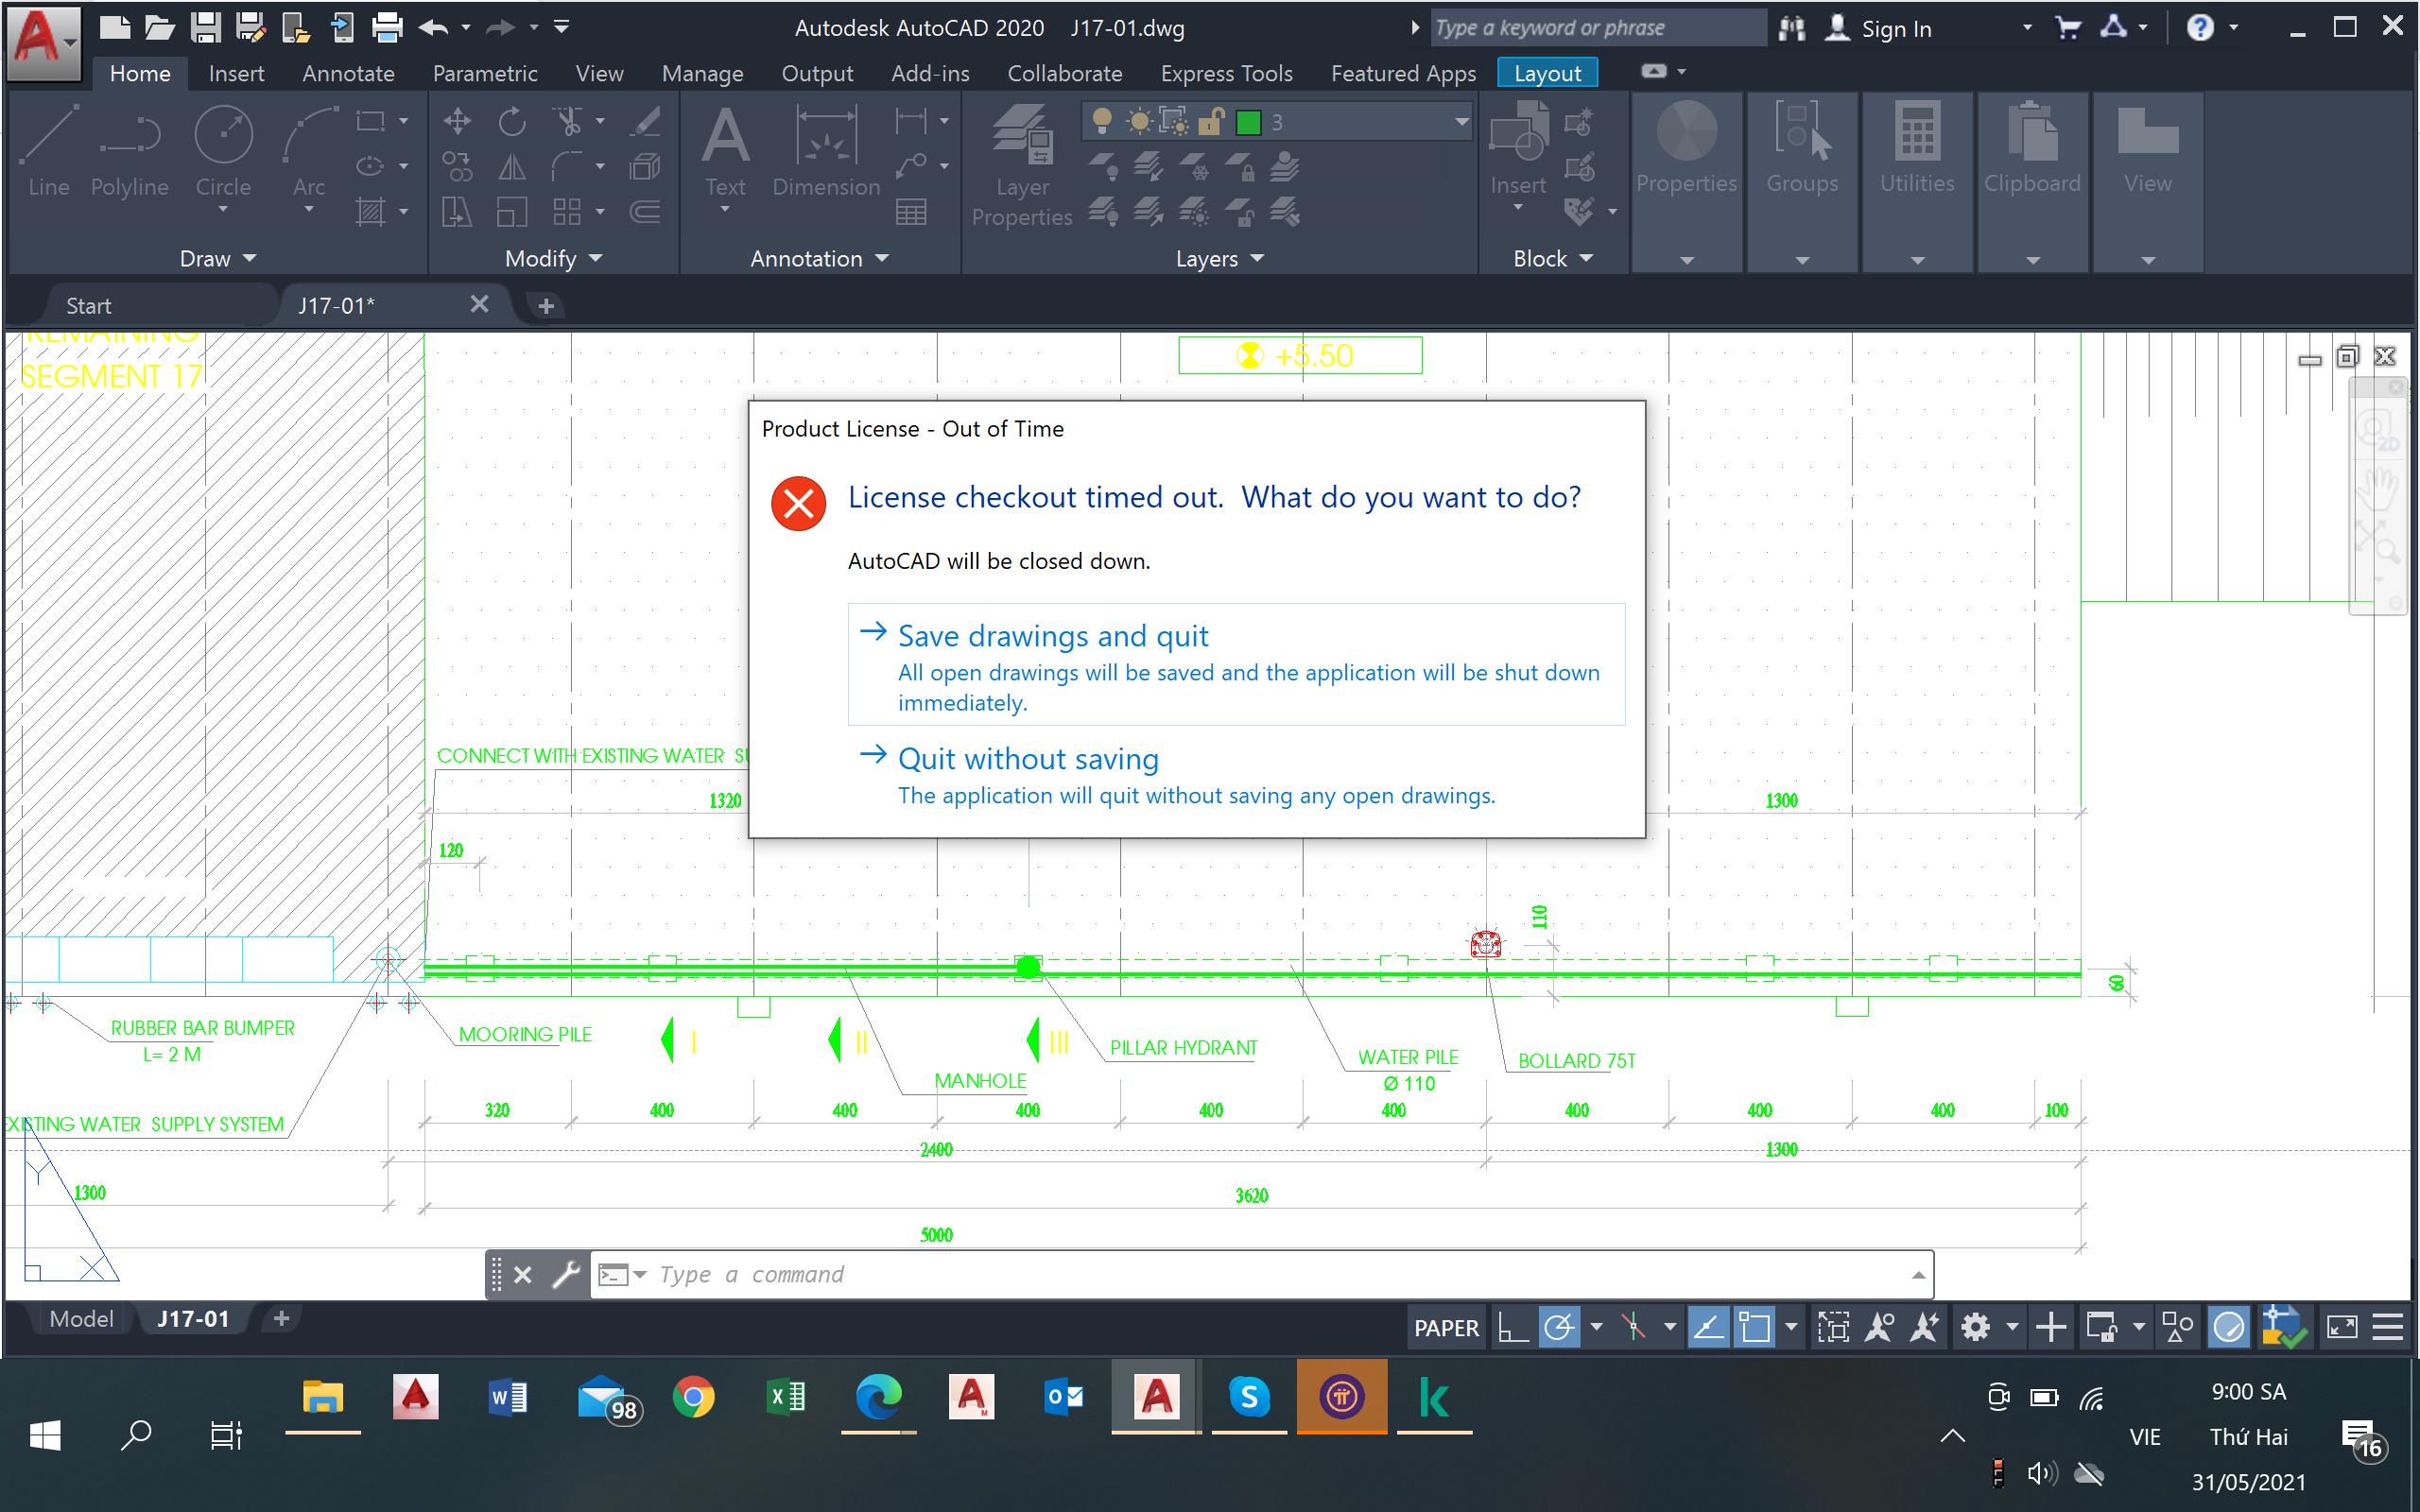This screenshot has width=2420, height=1512.
Task: Expand command line history arrow
Action: point(1918,1274)
